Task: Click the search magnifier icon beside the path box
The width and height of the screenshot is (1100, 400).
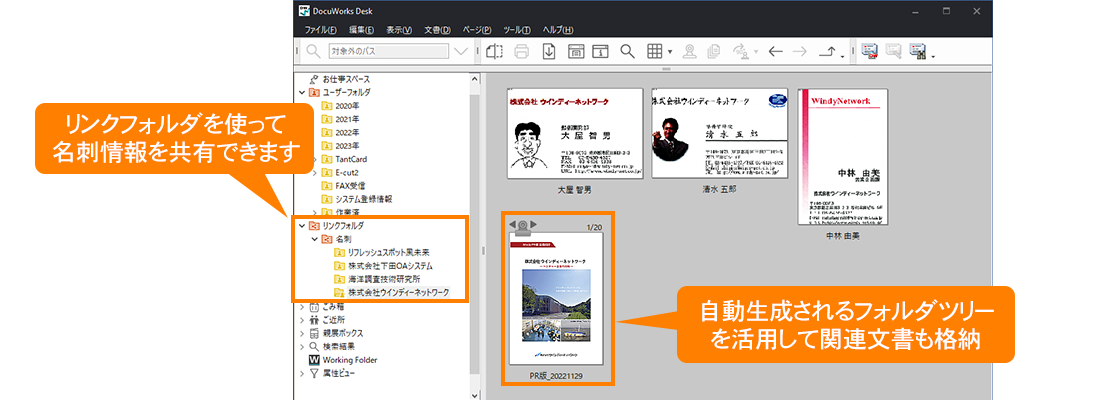Action: click(313, 51)
